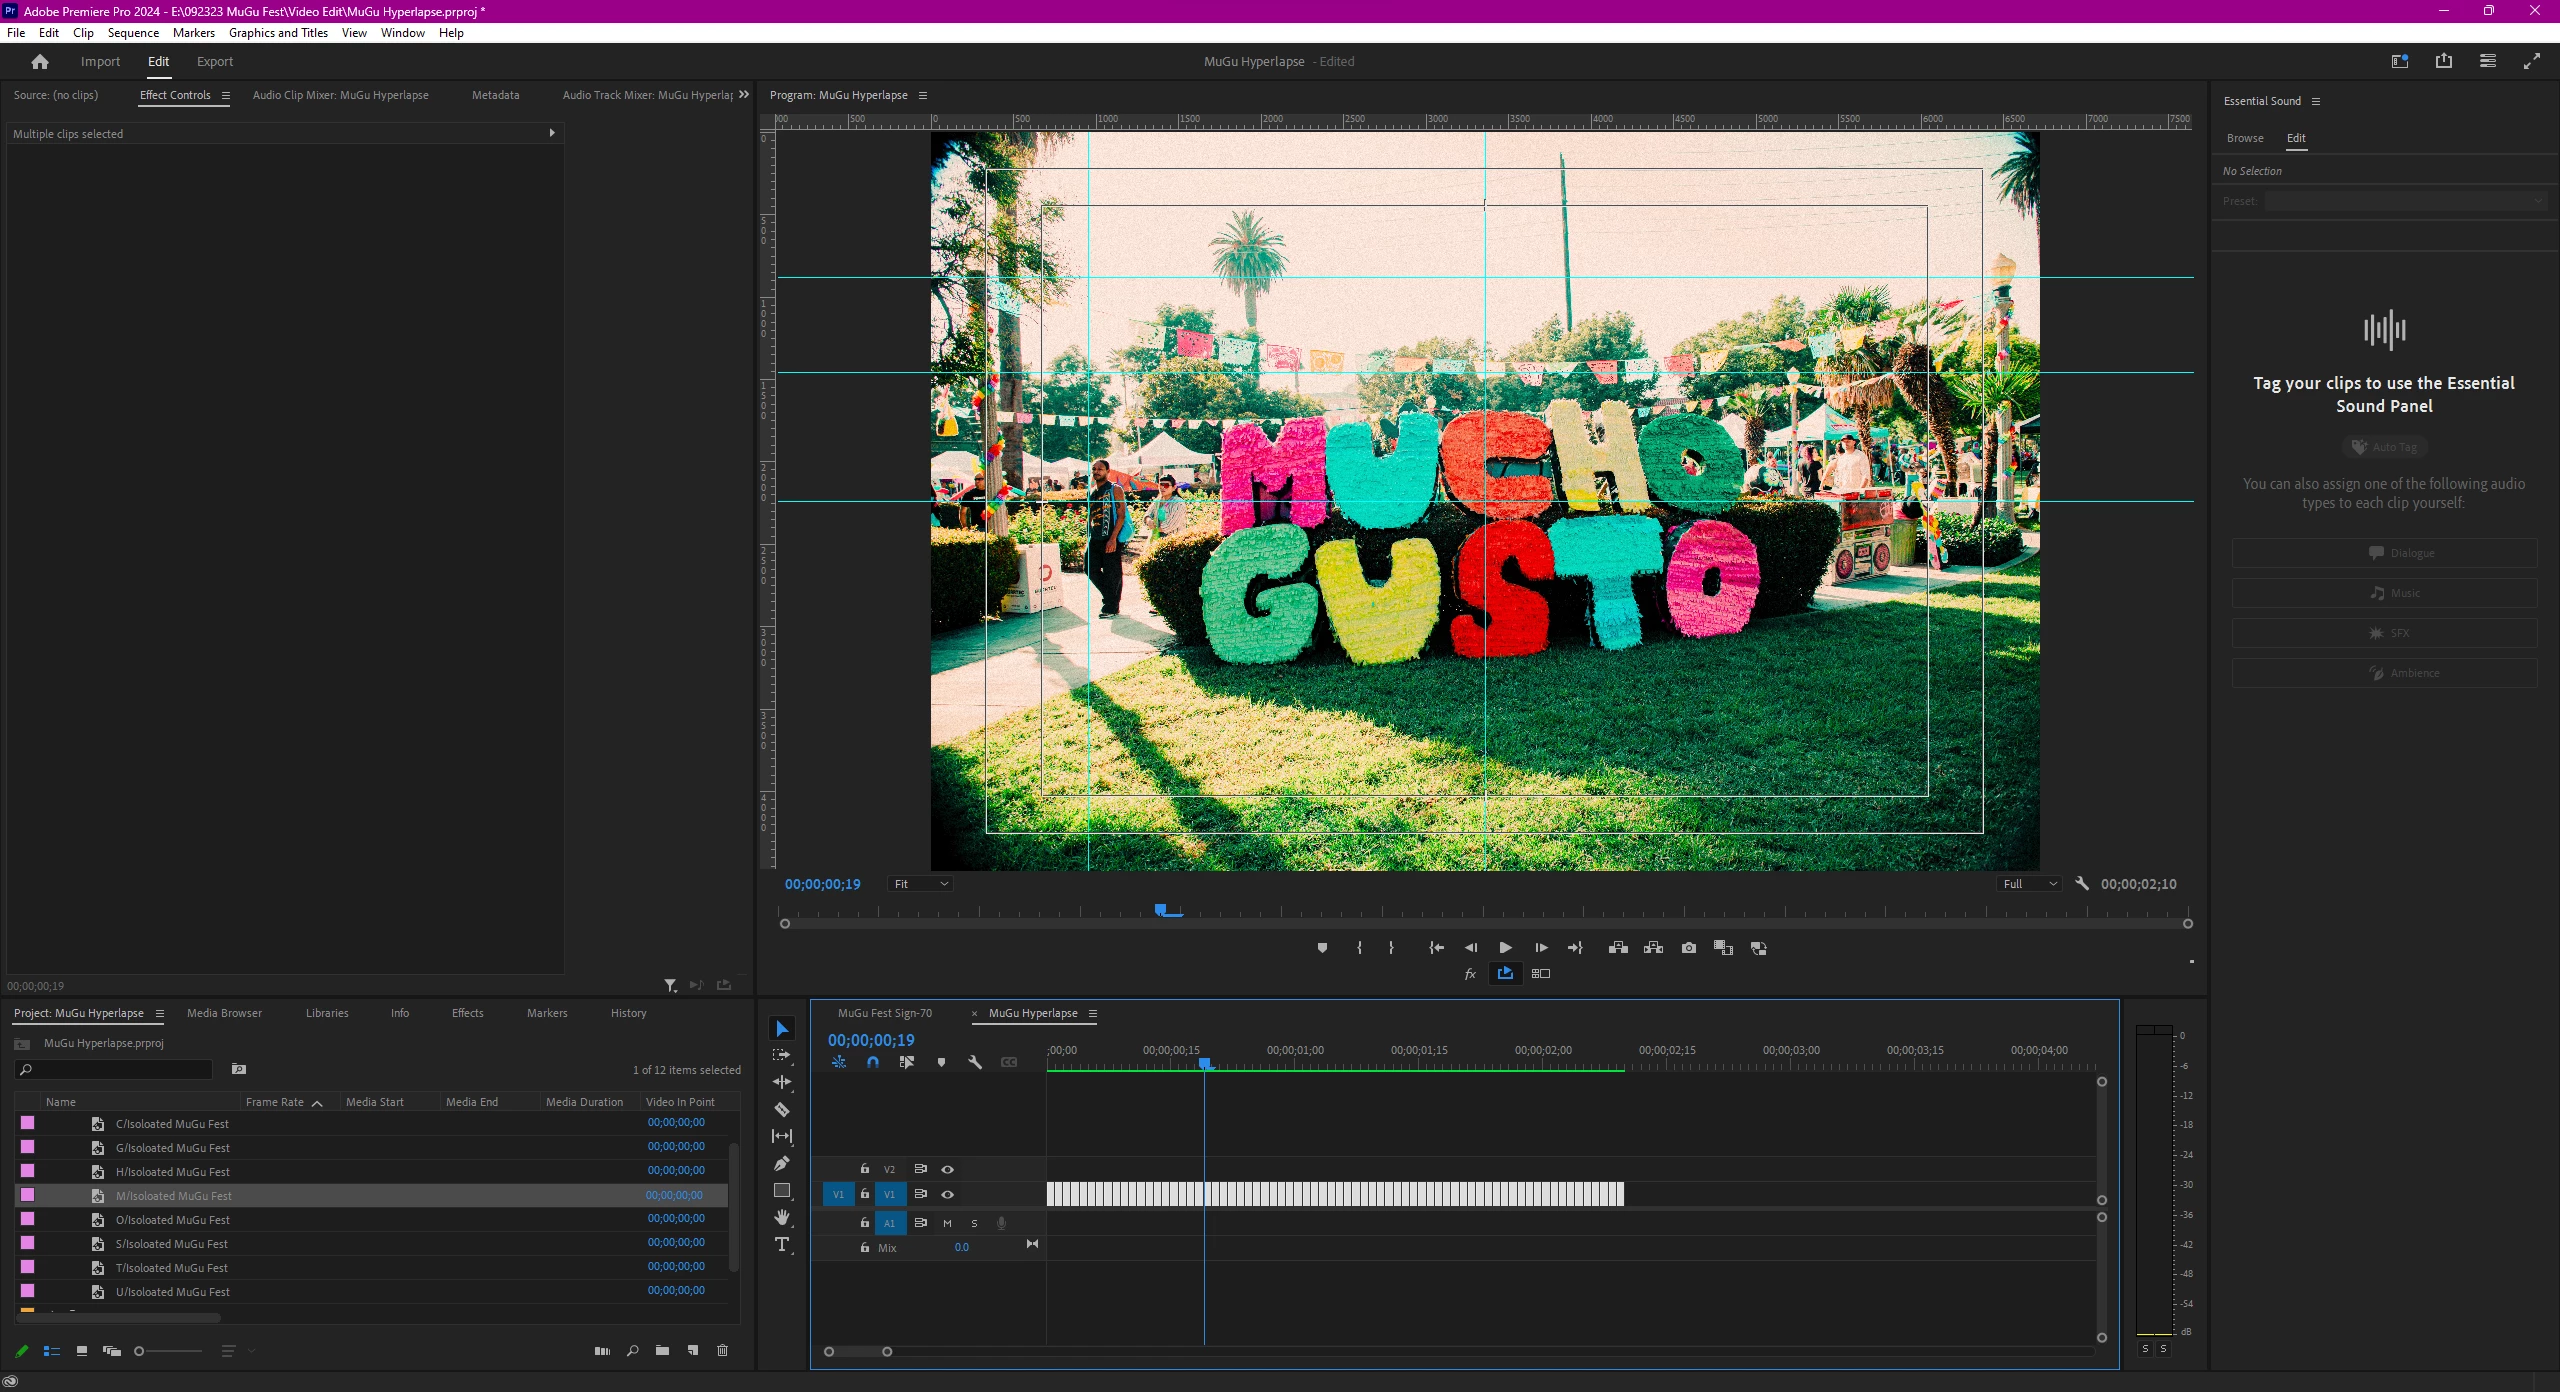
Task: Expand hidden panel tabs chevron
Action: coord(744,95)
